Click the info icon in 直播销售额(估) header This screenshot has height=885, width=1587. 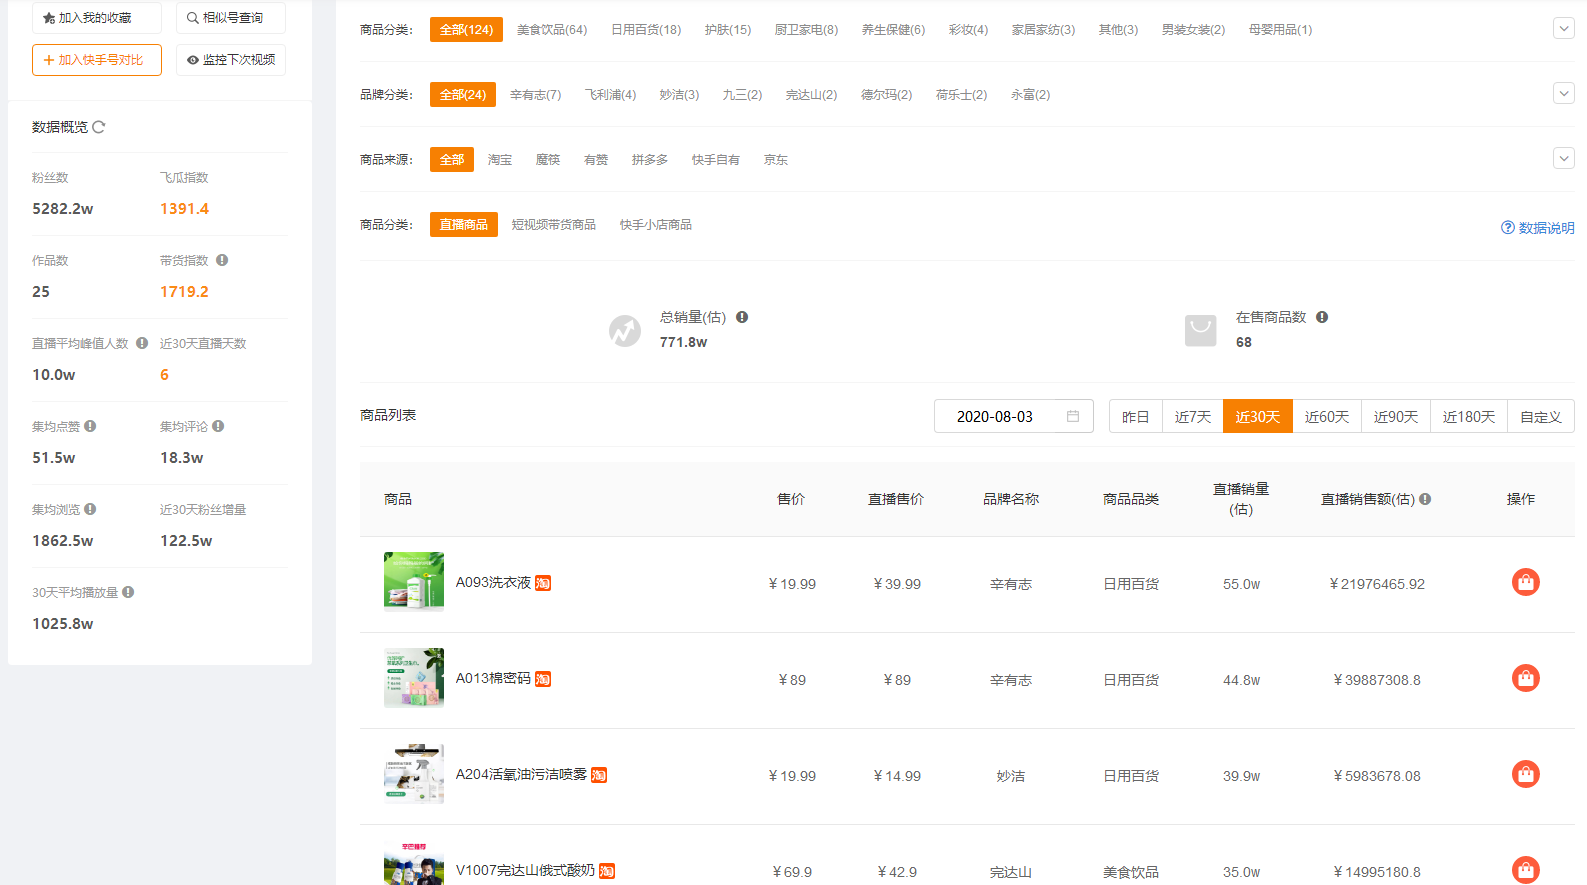pos(1425,499)
